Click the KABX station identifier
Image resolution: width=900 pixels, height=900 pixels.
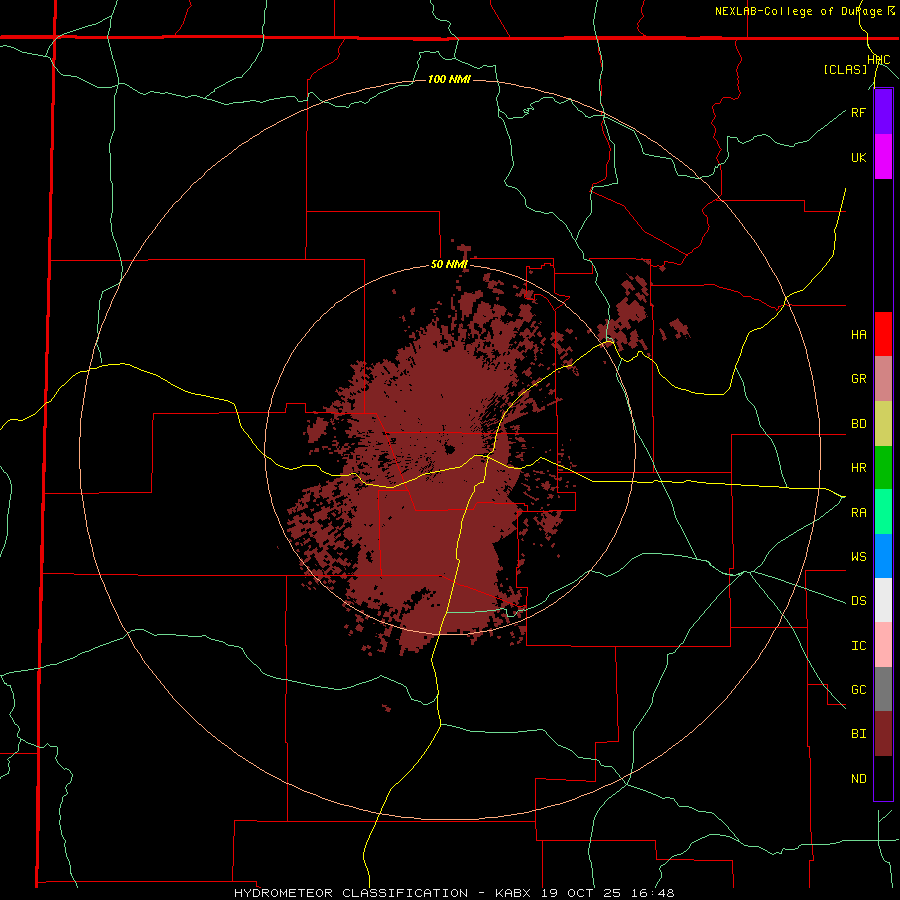tap(513, 893)
